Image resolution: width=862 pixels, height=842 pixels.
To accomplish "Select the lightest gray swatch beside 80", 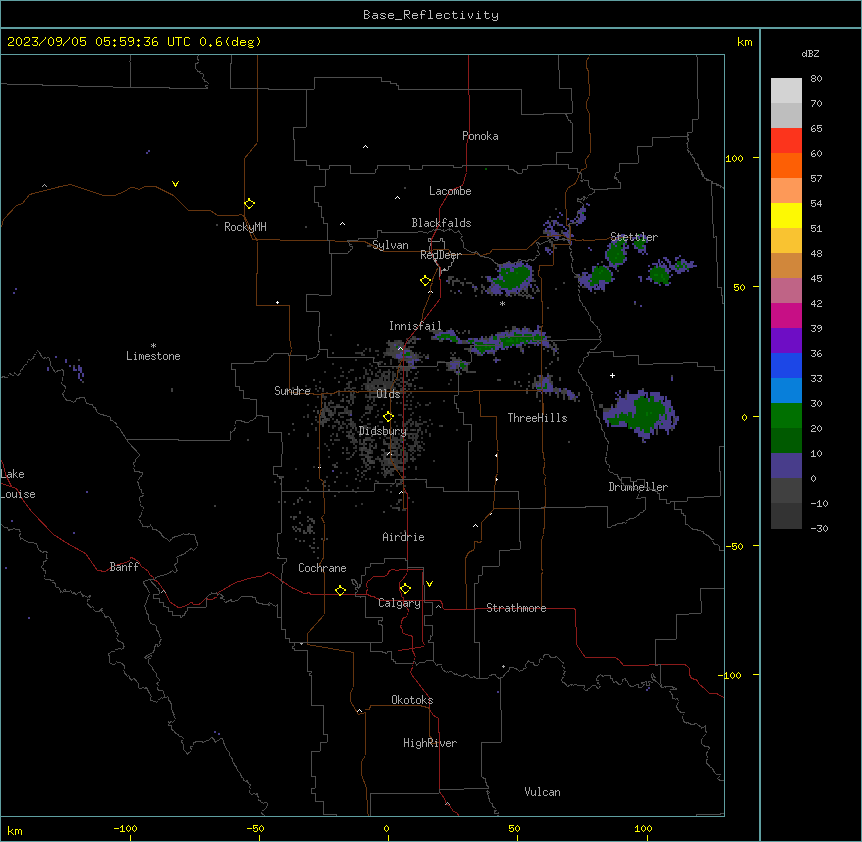I will click(x=786, y=91).
